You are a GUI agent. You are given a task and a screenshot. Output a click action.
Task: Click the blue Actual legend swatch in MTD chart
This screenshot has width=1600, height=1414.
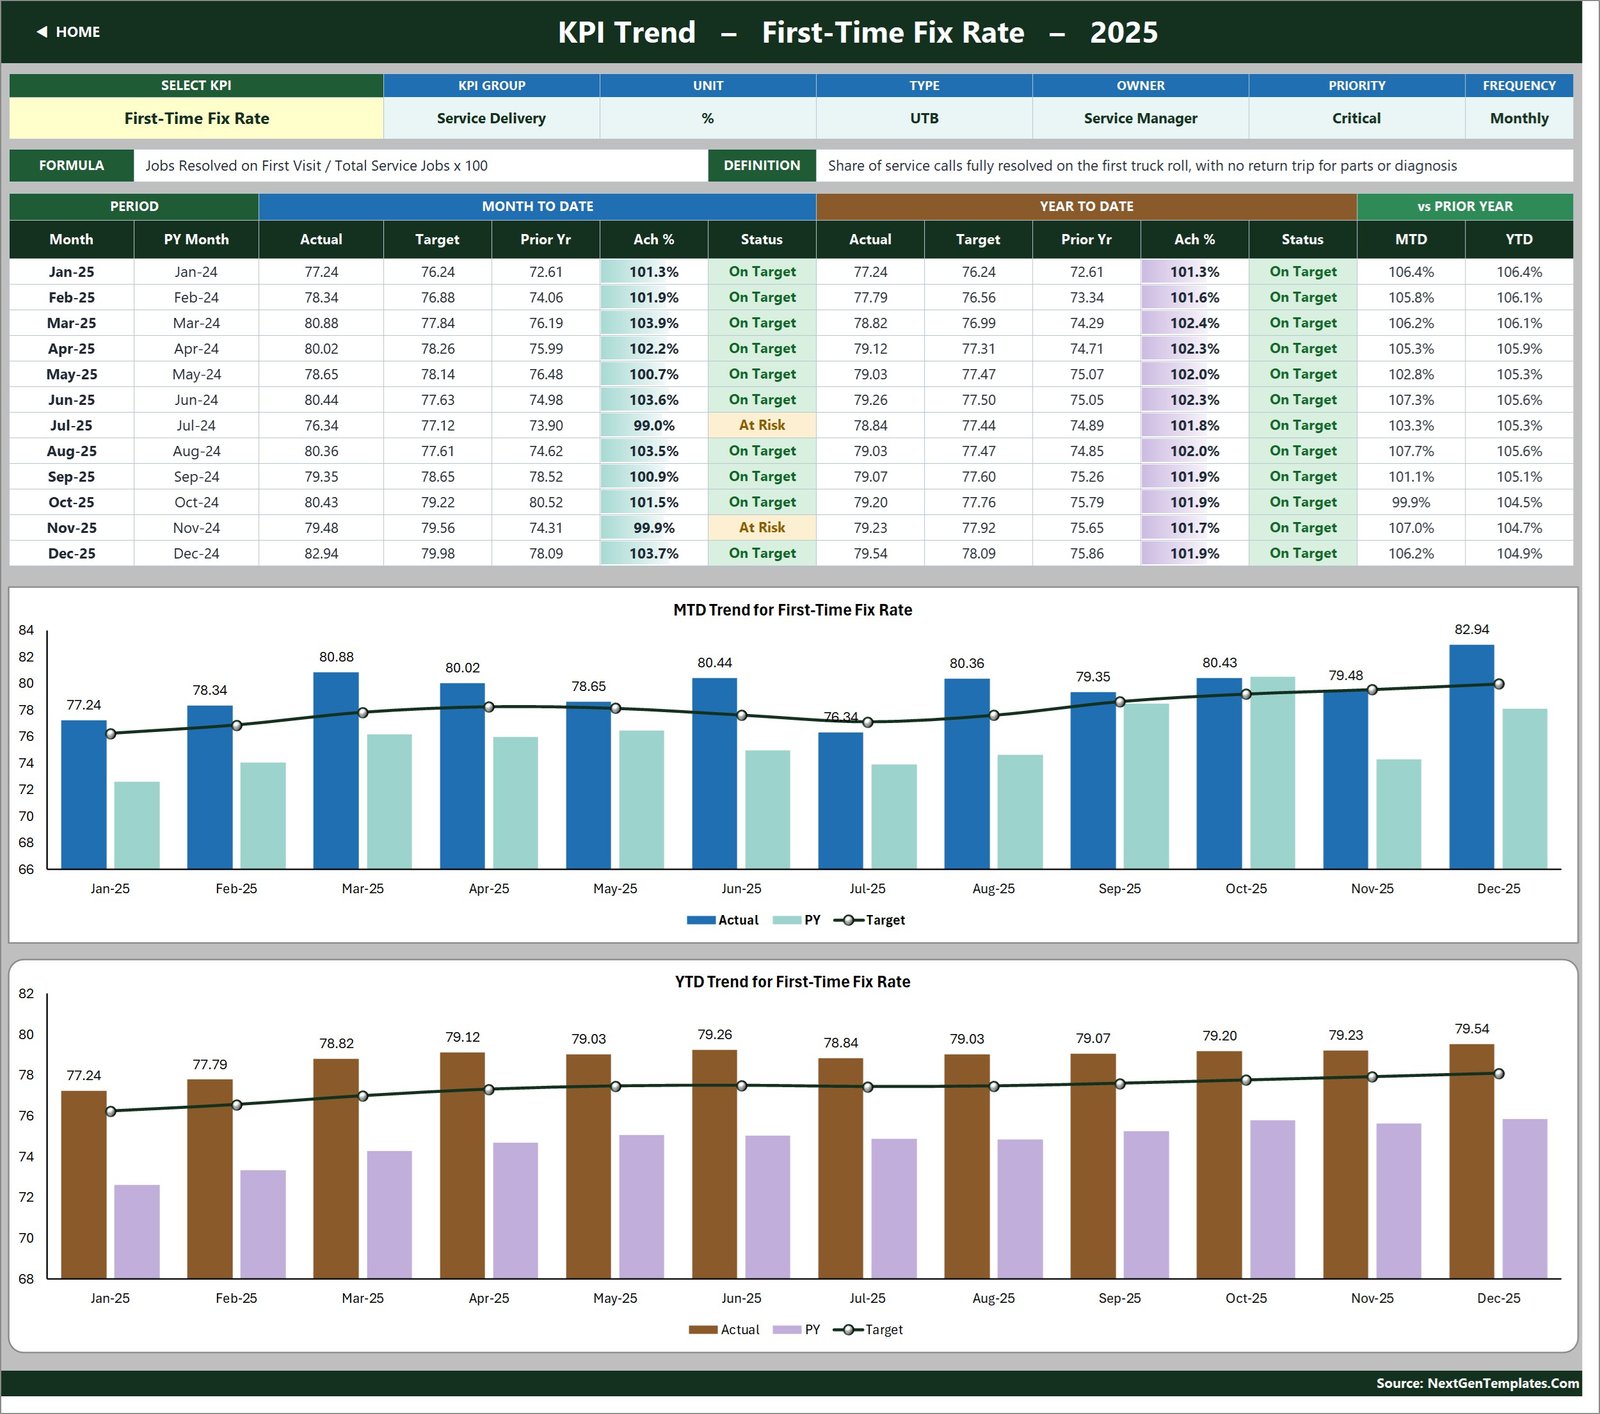point(700,920)
